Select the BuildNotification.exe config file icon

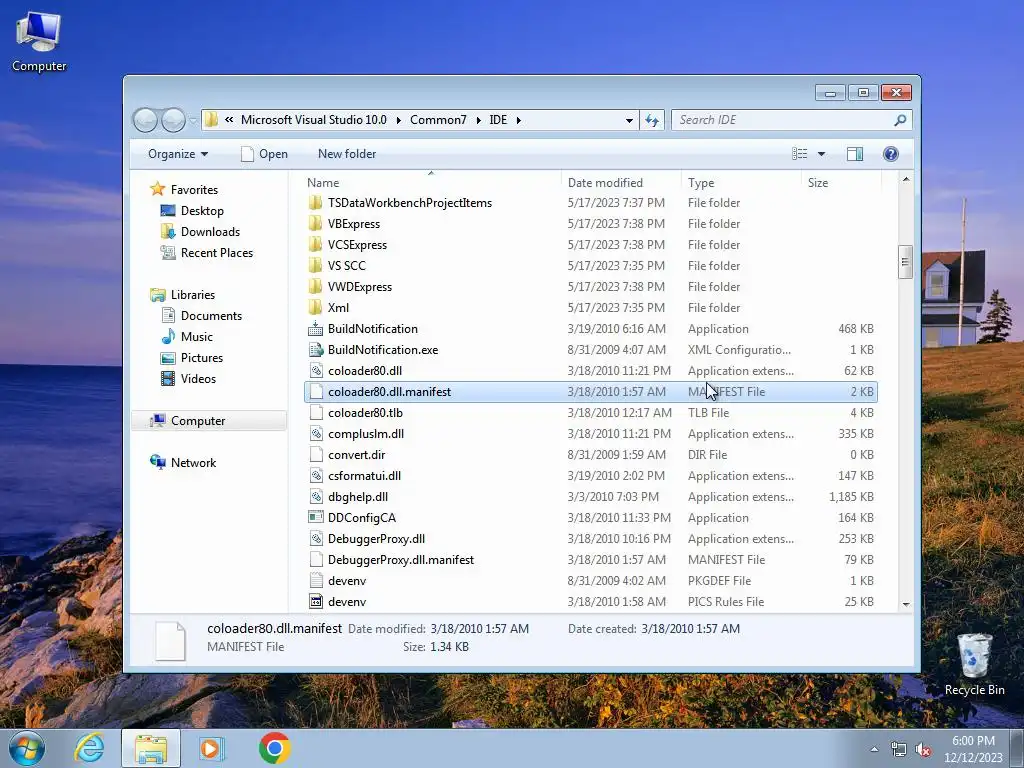pyautogui.click(x=315, y=350)
